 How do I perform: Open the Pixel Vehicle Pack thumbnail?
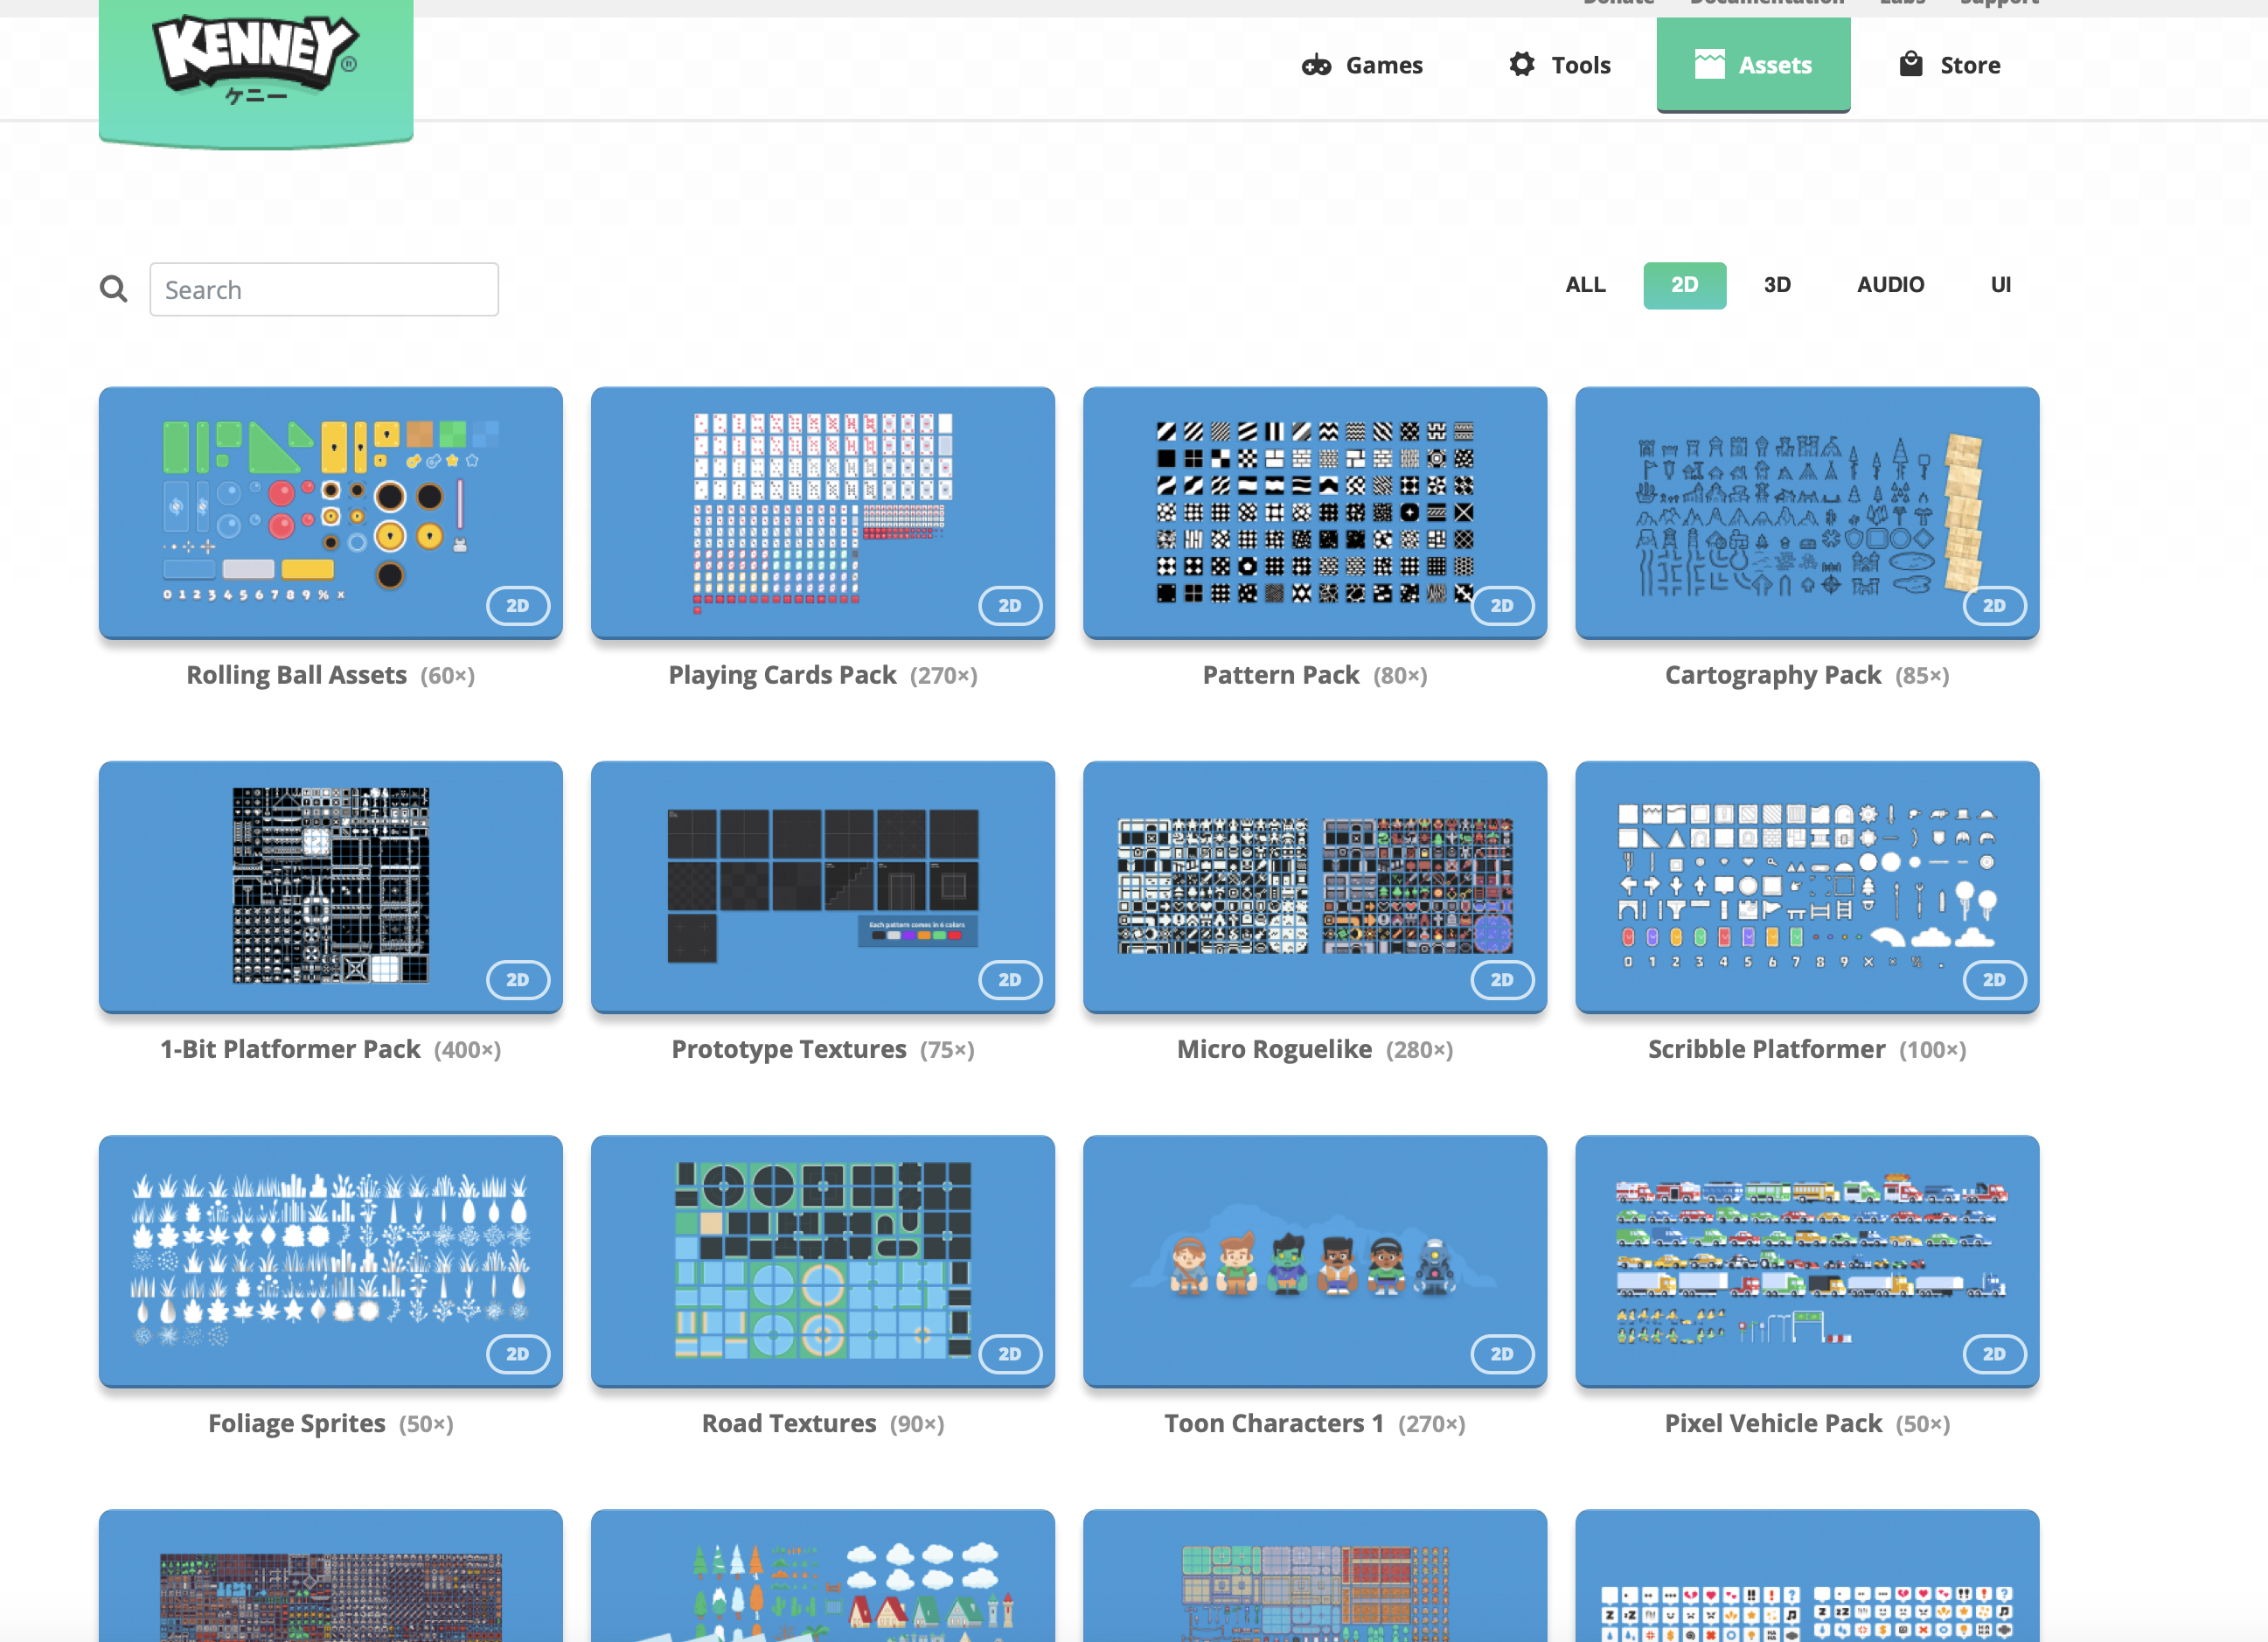[1807, 1260]
